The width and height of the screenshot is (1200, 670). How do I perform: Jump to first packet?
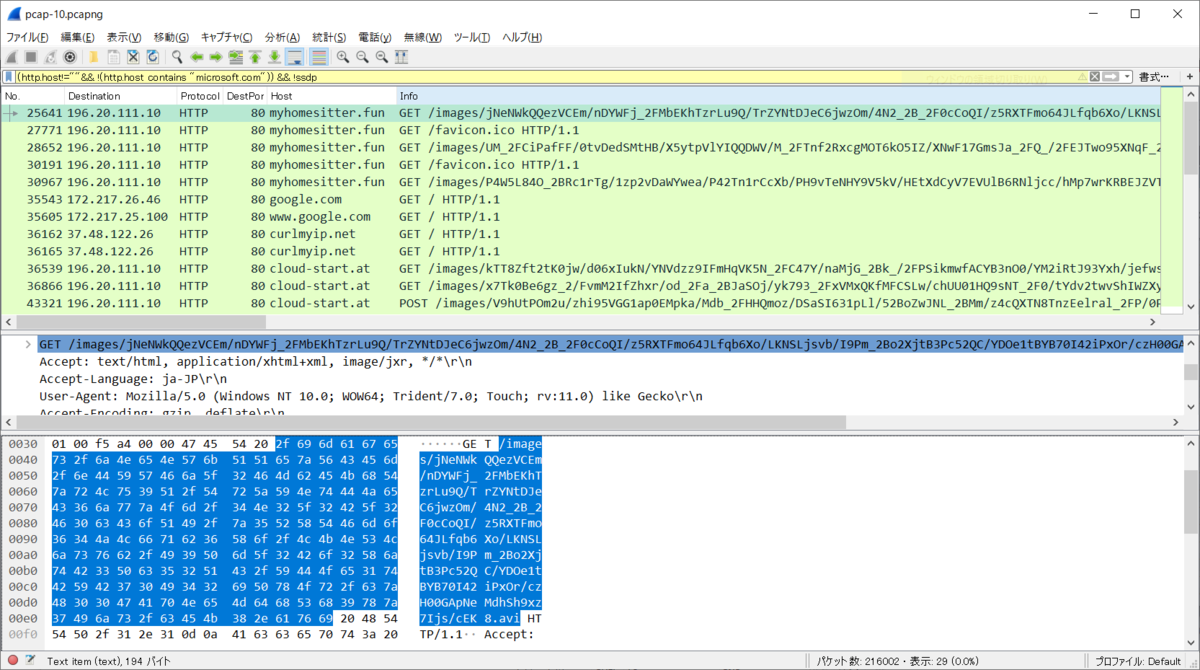(x=255, y=57)
